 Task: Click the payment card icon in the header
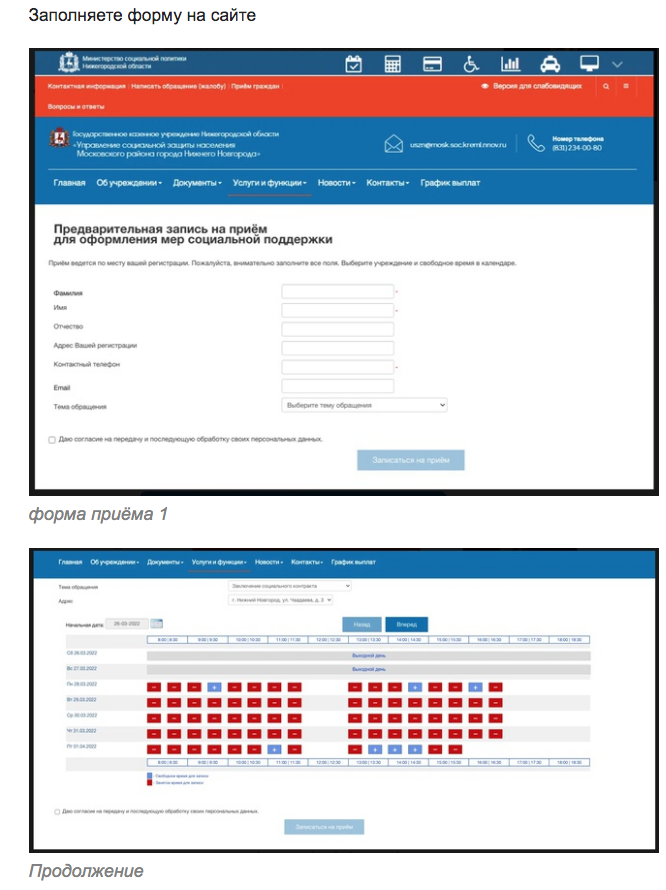point(432,64)
